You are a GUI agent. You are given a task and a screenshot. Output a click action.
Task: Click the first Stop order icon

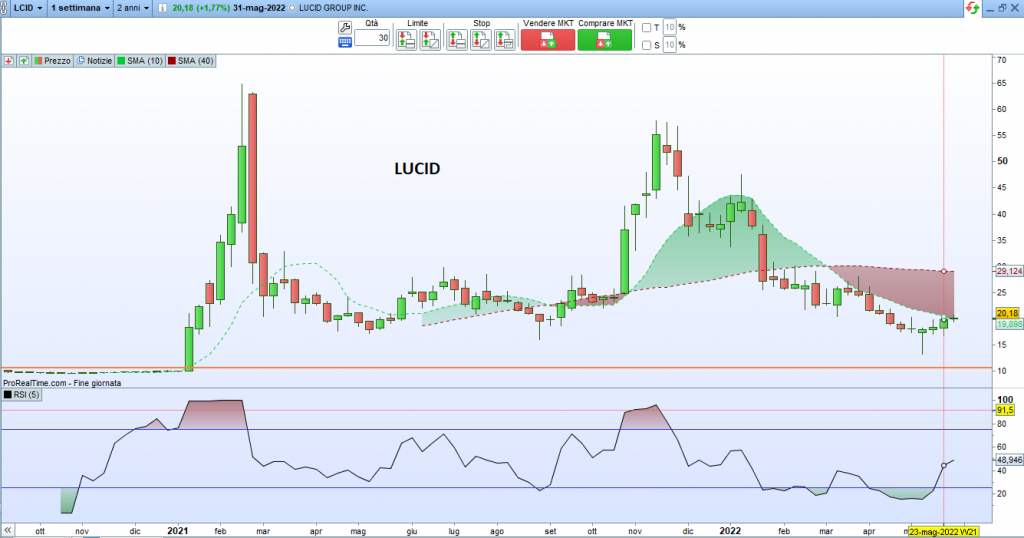(x=457, y=40)
